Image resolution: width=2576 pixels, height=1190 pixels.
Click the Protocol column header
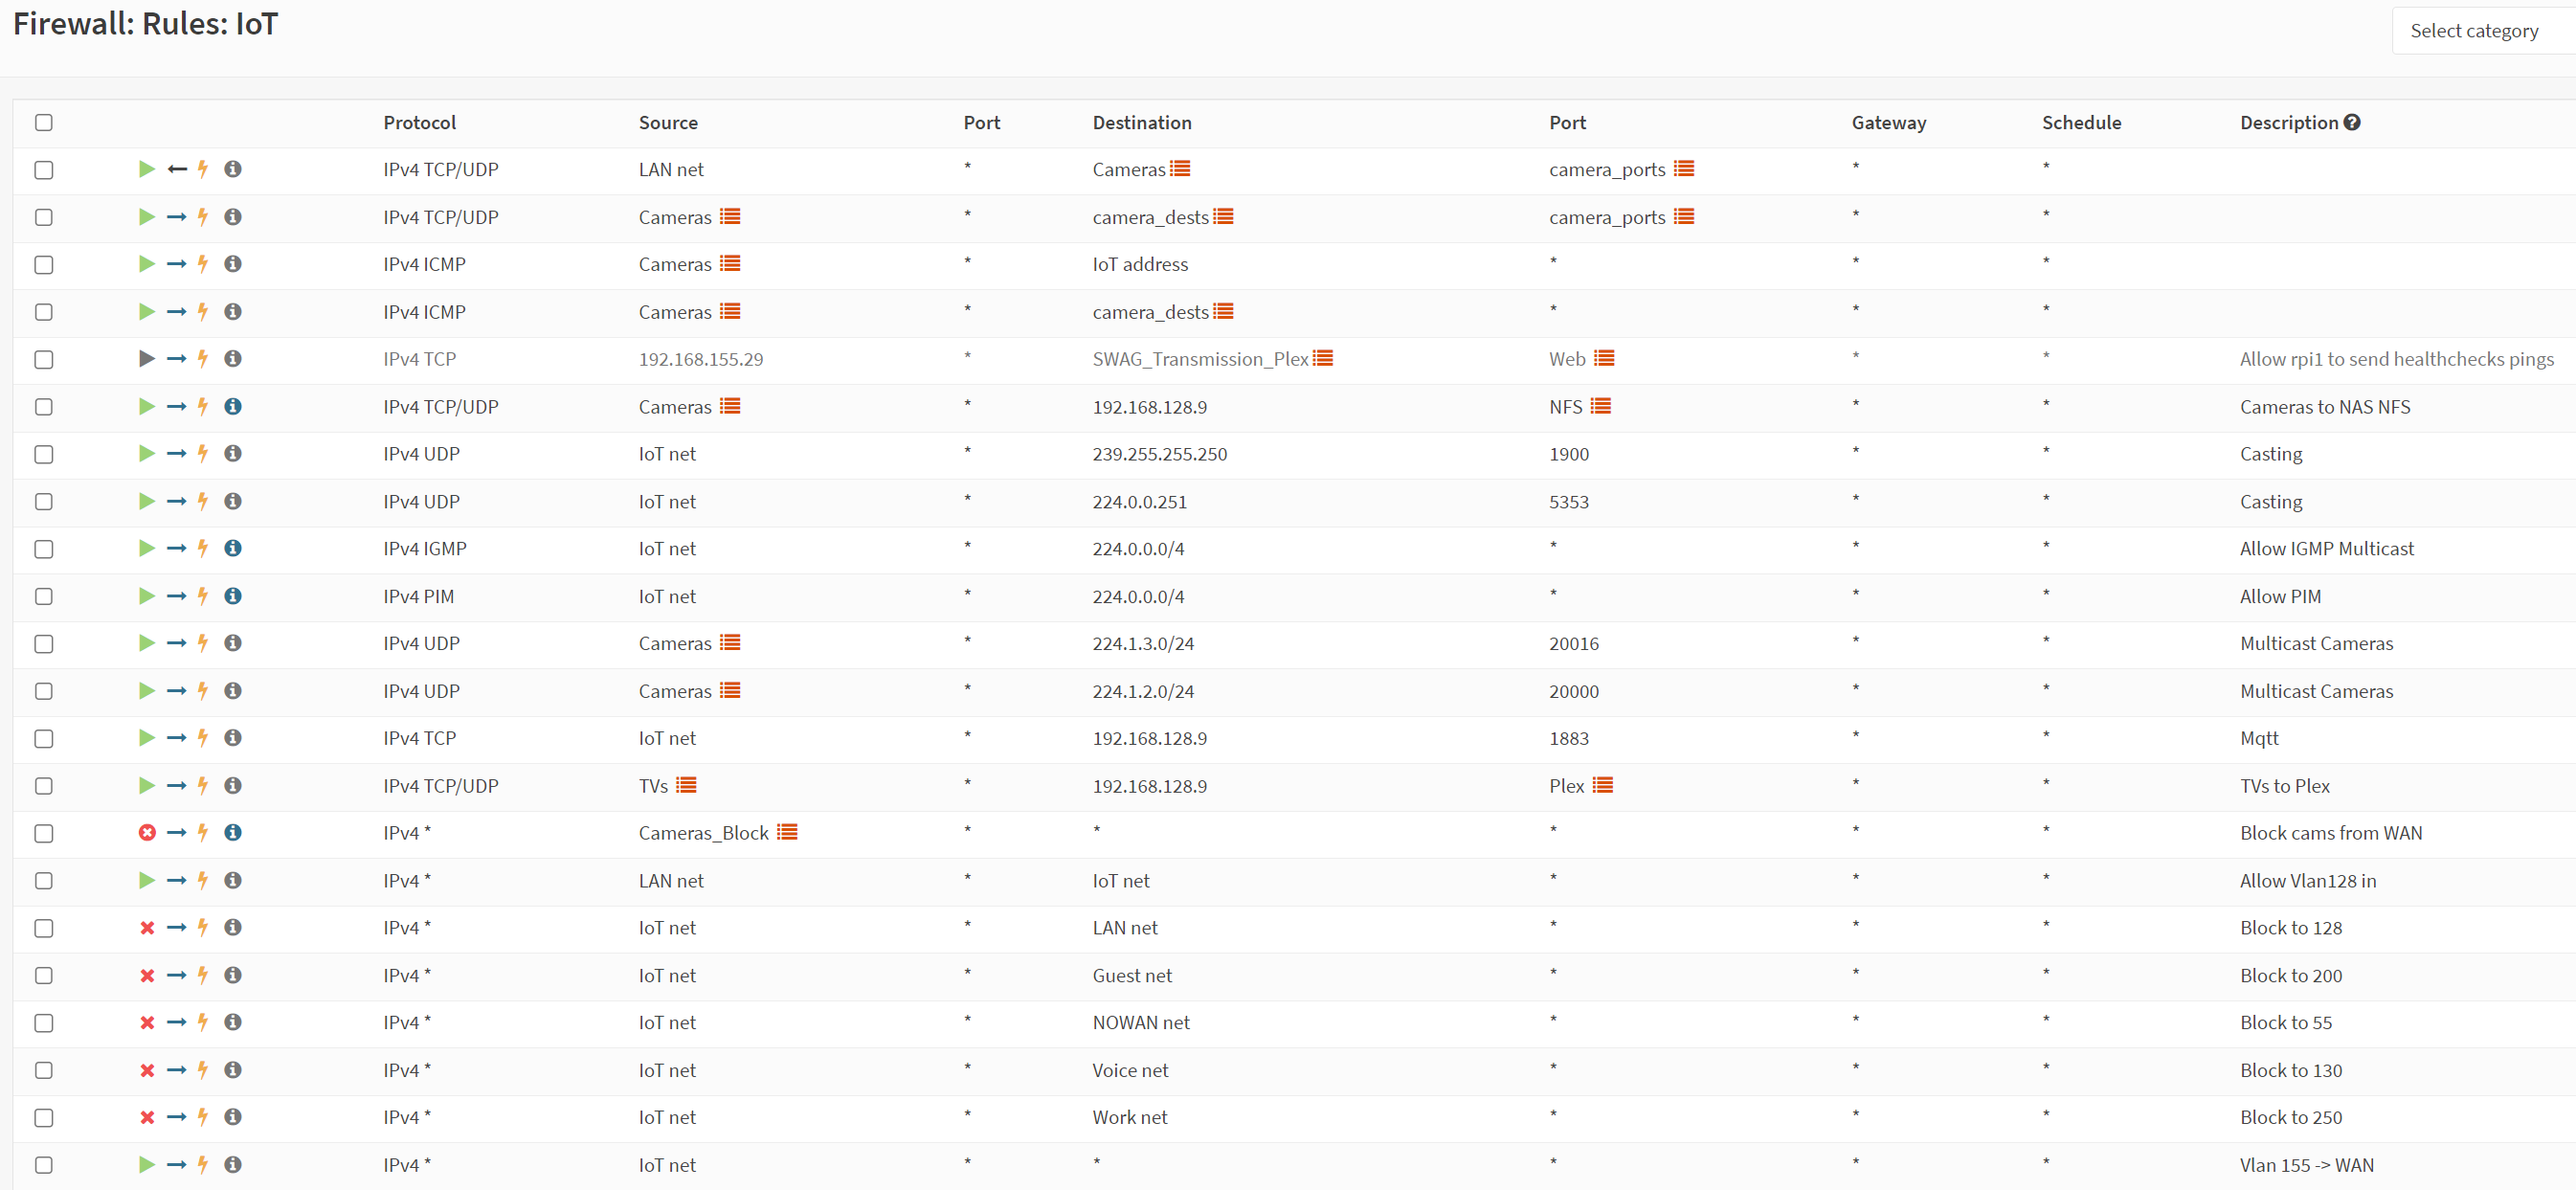coord(420,122)
